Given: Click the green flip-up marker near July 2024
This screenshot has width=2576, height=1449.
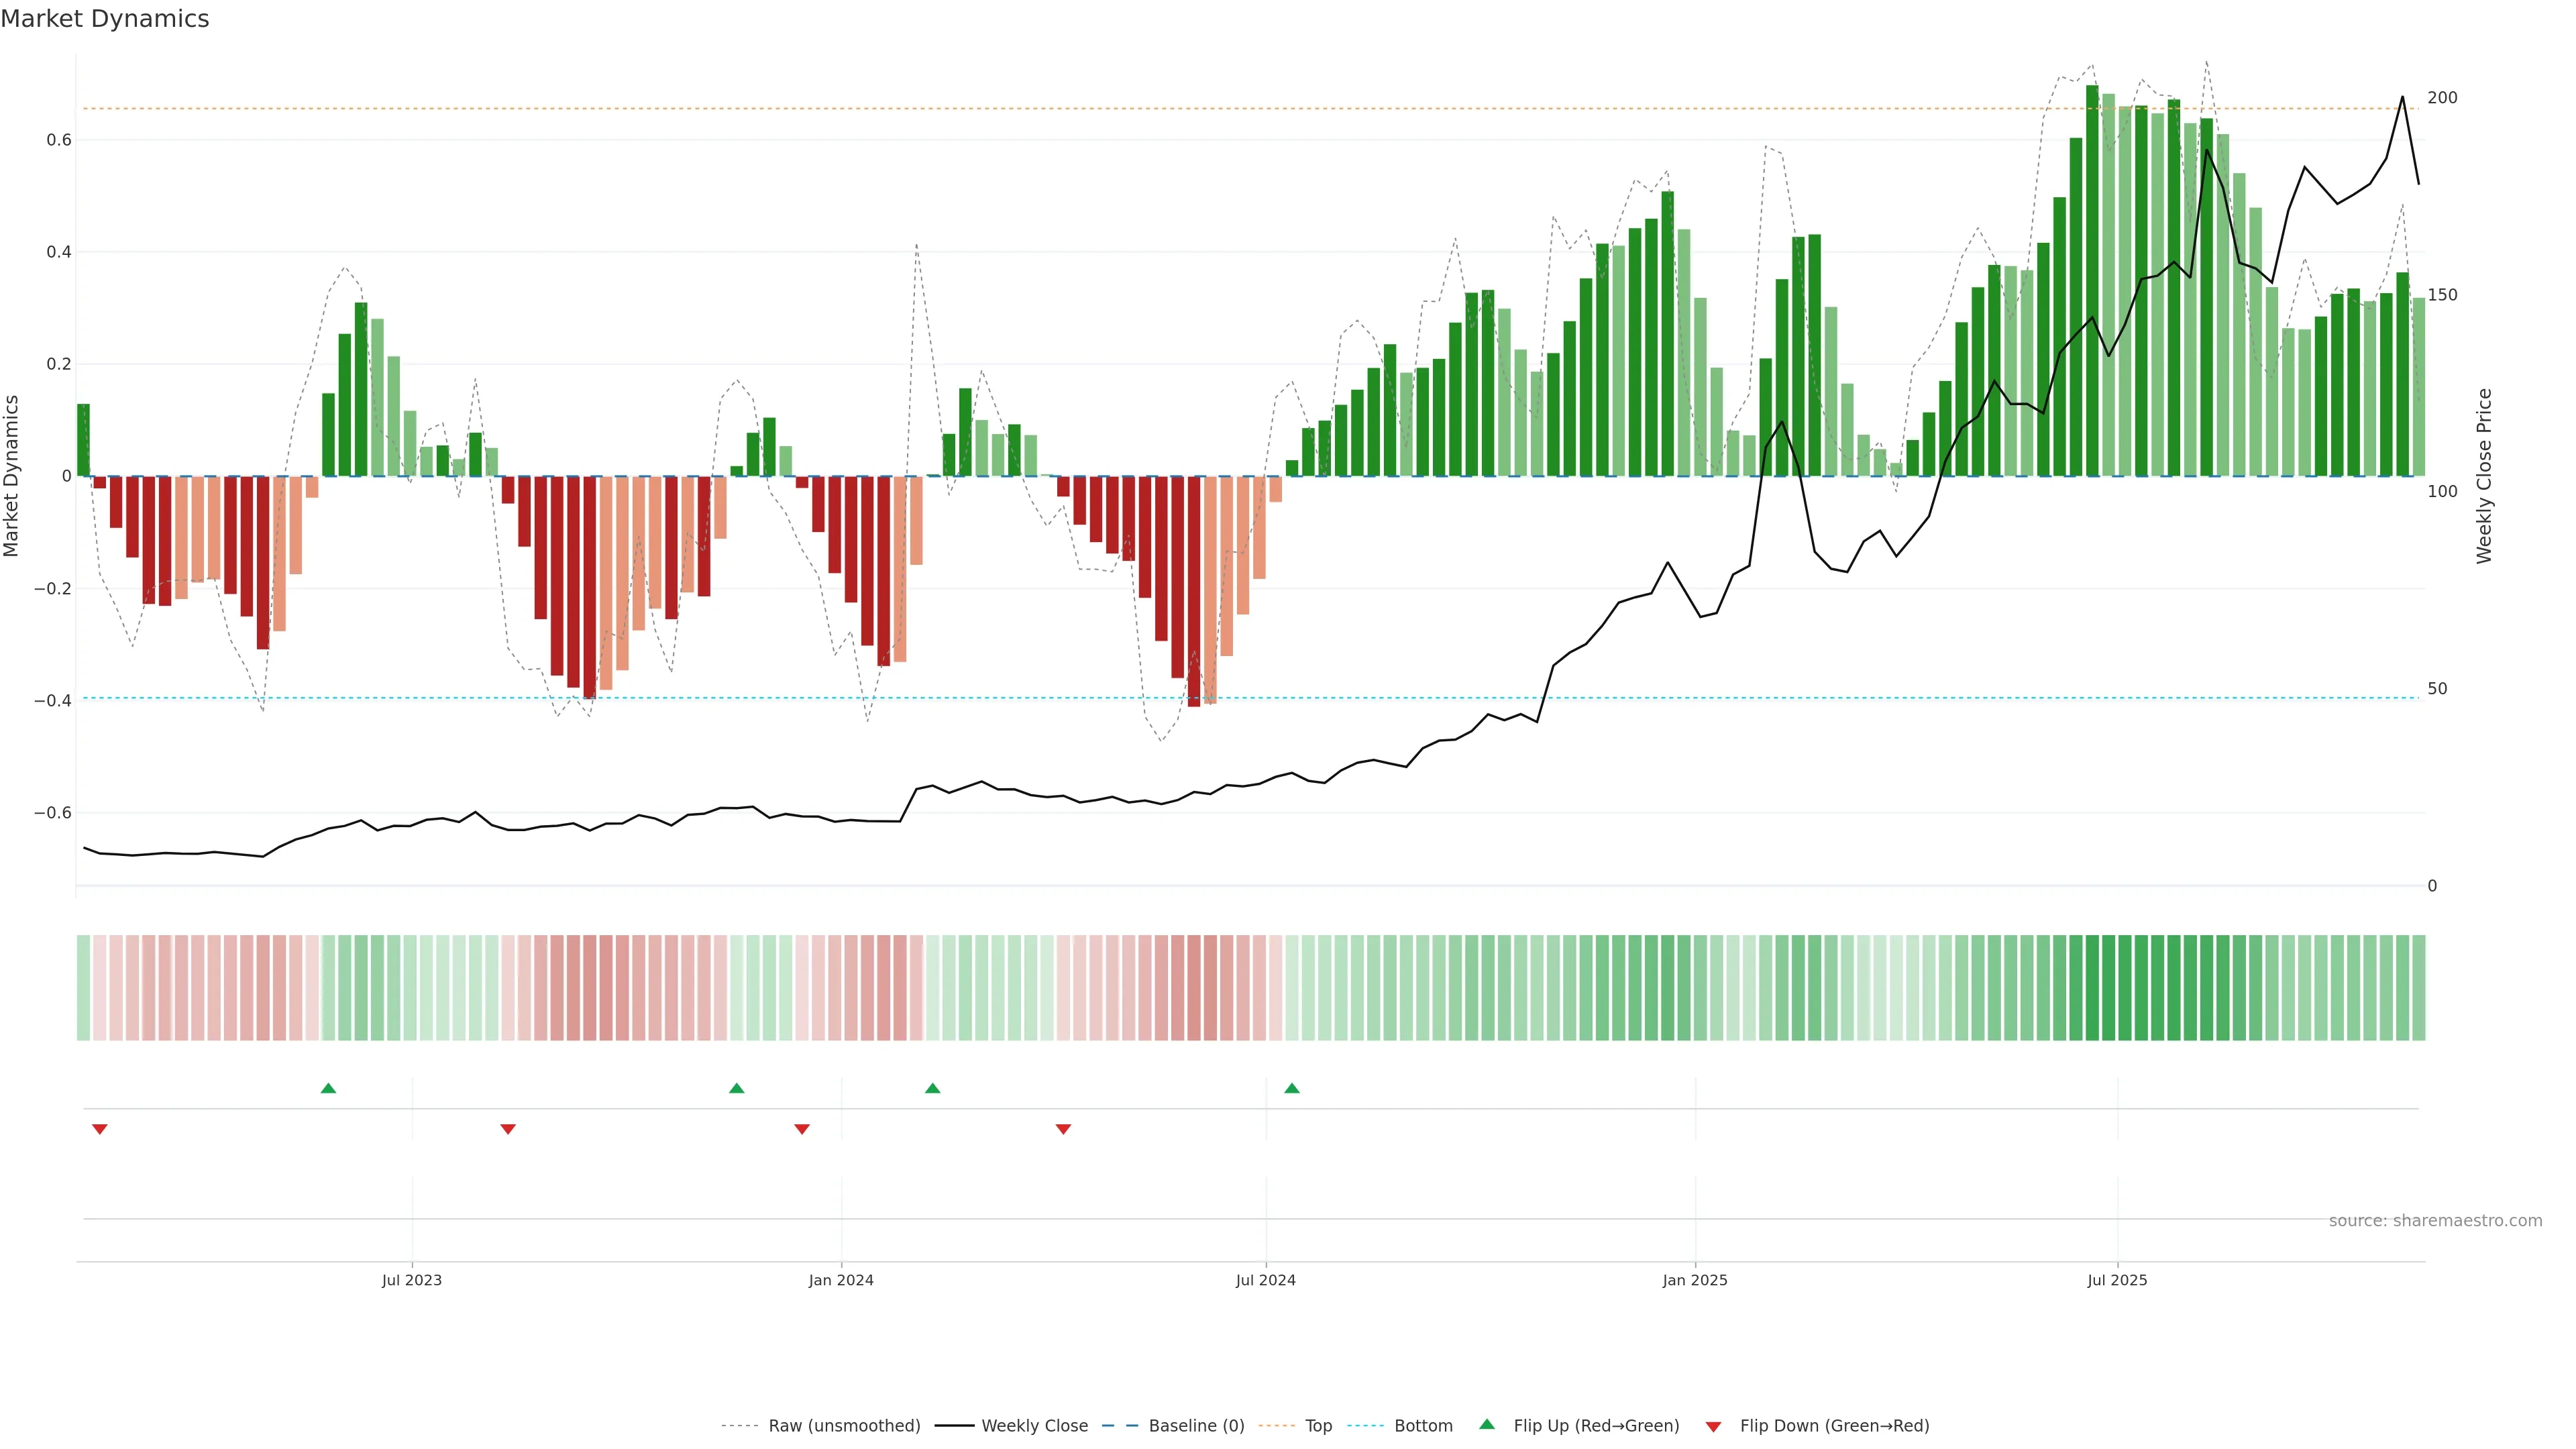Looking at the screenshot, I should tap(1292, 1088).
